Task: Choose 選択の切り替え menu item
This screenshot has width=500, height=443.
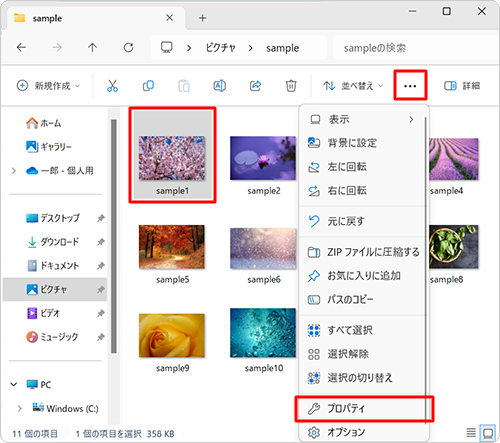Action: click(362, 378)
